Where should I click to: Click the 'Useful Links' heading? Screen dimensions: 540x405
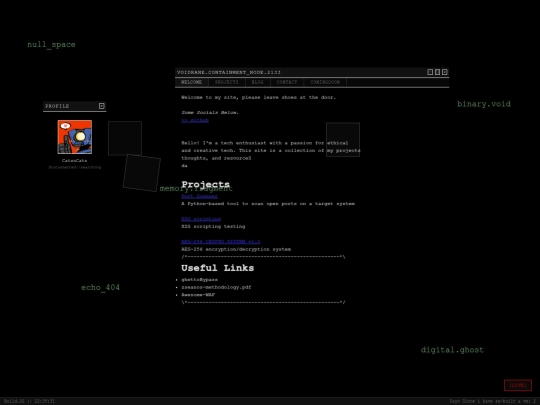point(218,268)
